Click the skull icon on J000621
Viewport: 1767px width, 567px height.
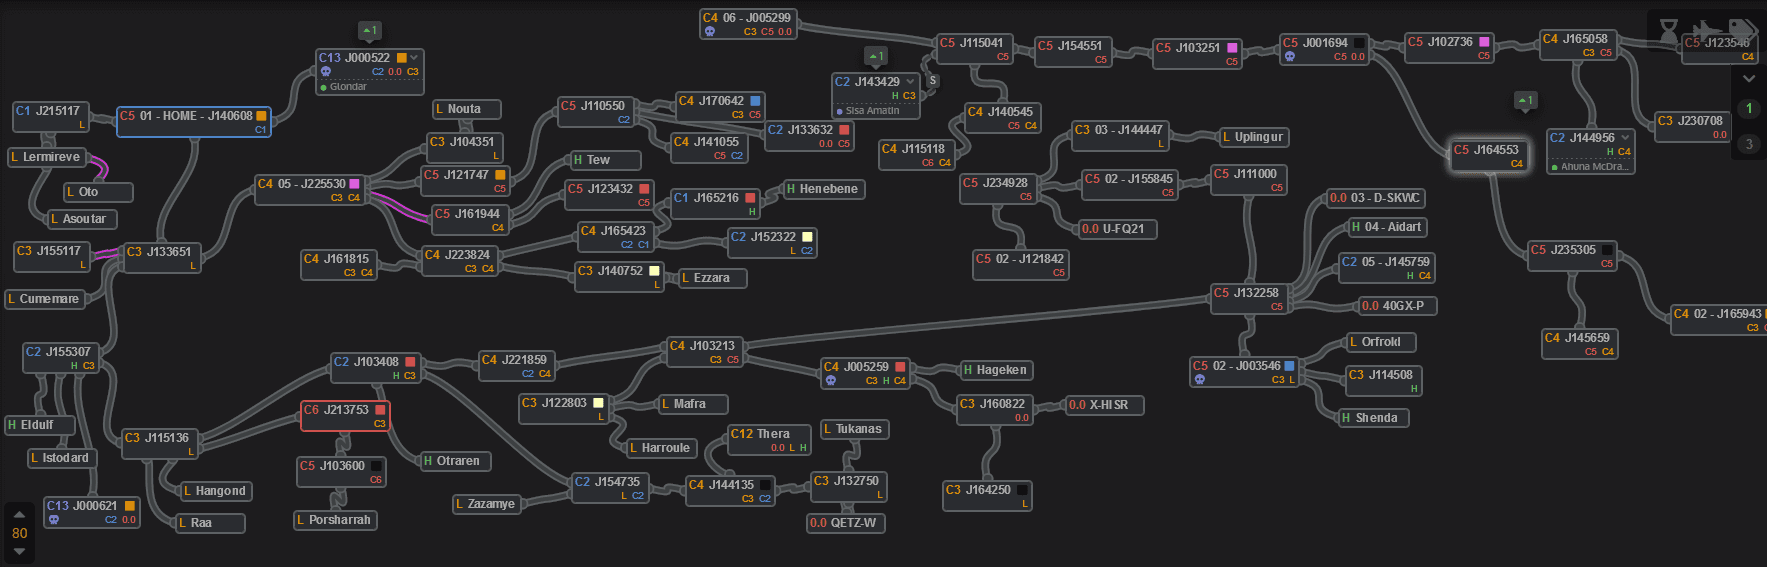53,520
